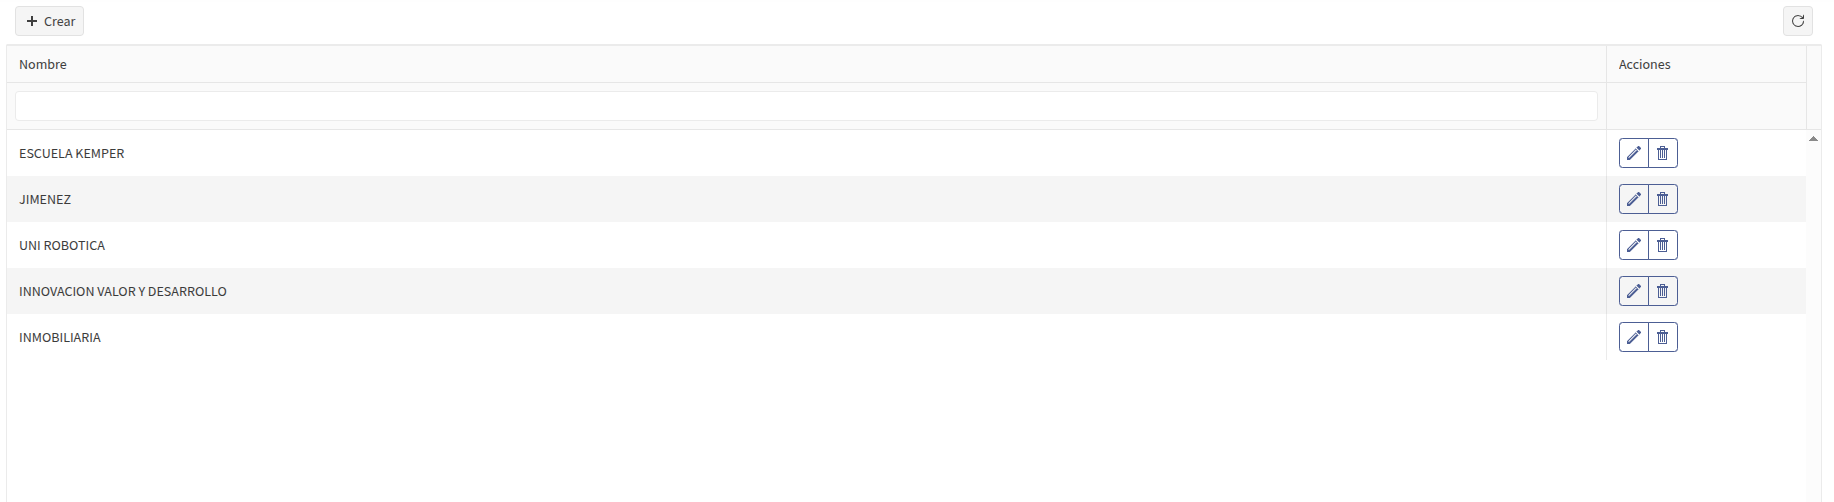Focus the Nombre filter input field
Viewport: 1834px width, 502px height.
(806, 106)
